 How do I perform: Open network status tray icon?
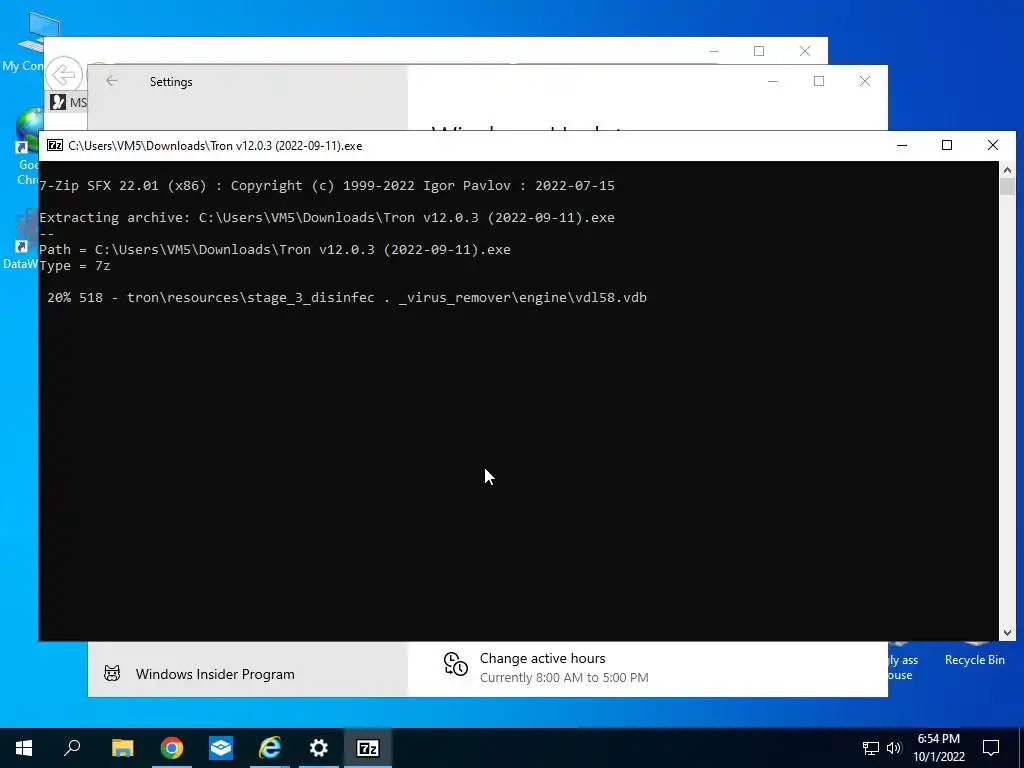tap(871, 748)
